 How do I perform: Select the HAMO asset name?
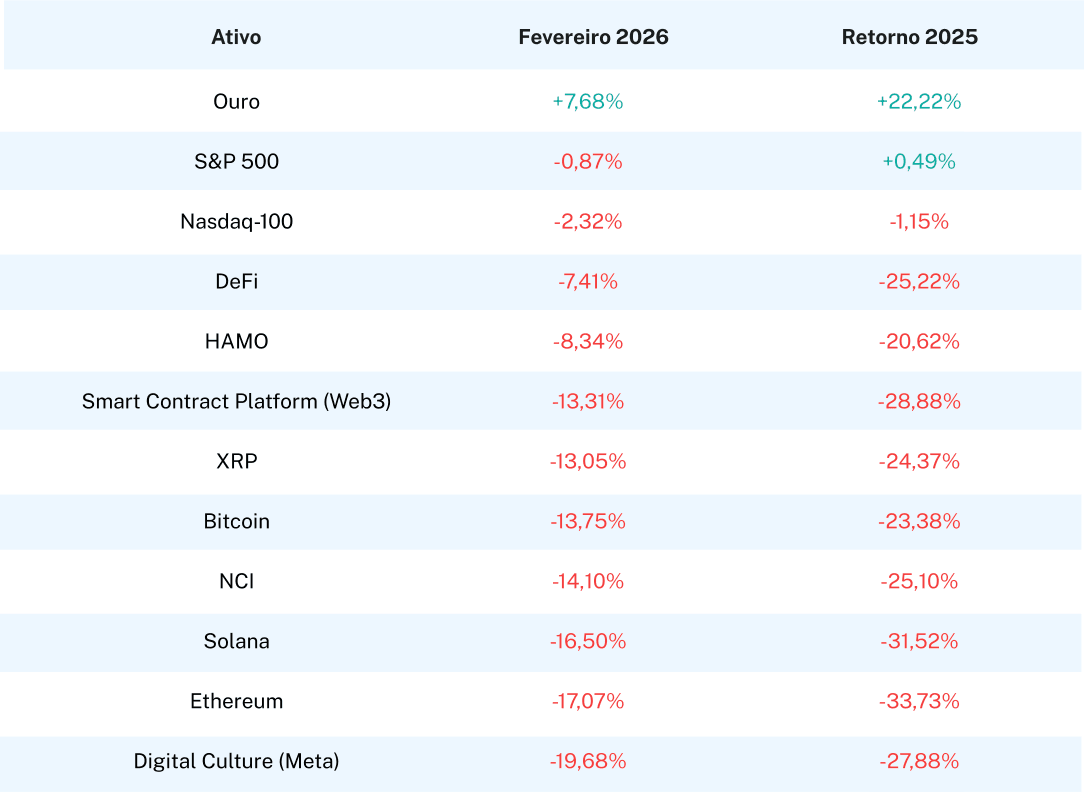[236, 342]
